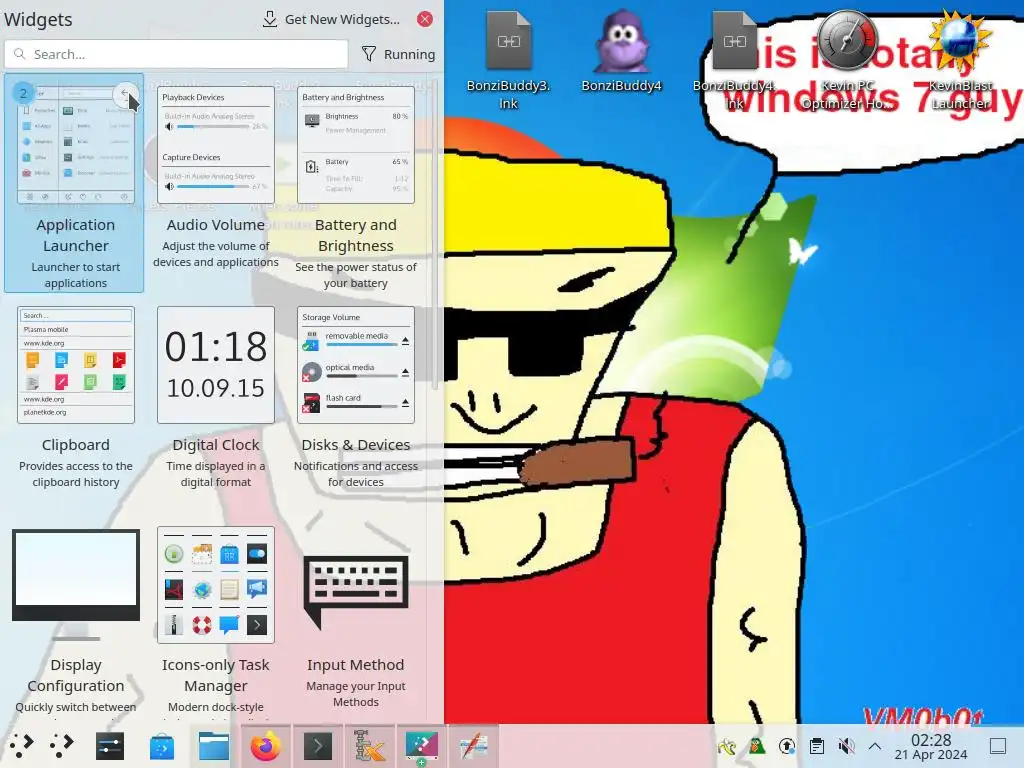The height and width of the screenshot is (768, 1024).
Task: Open the clipboard tray icon
Action: (817, 746)
